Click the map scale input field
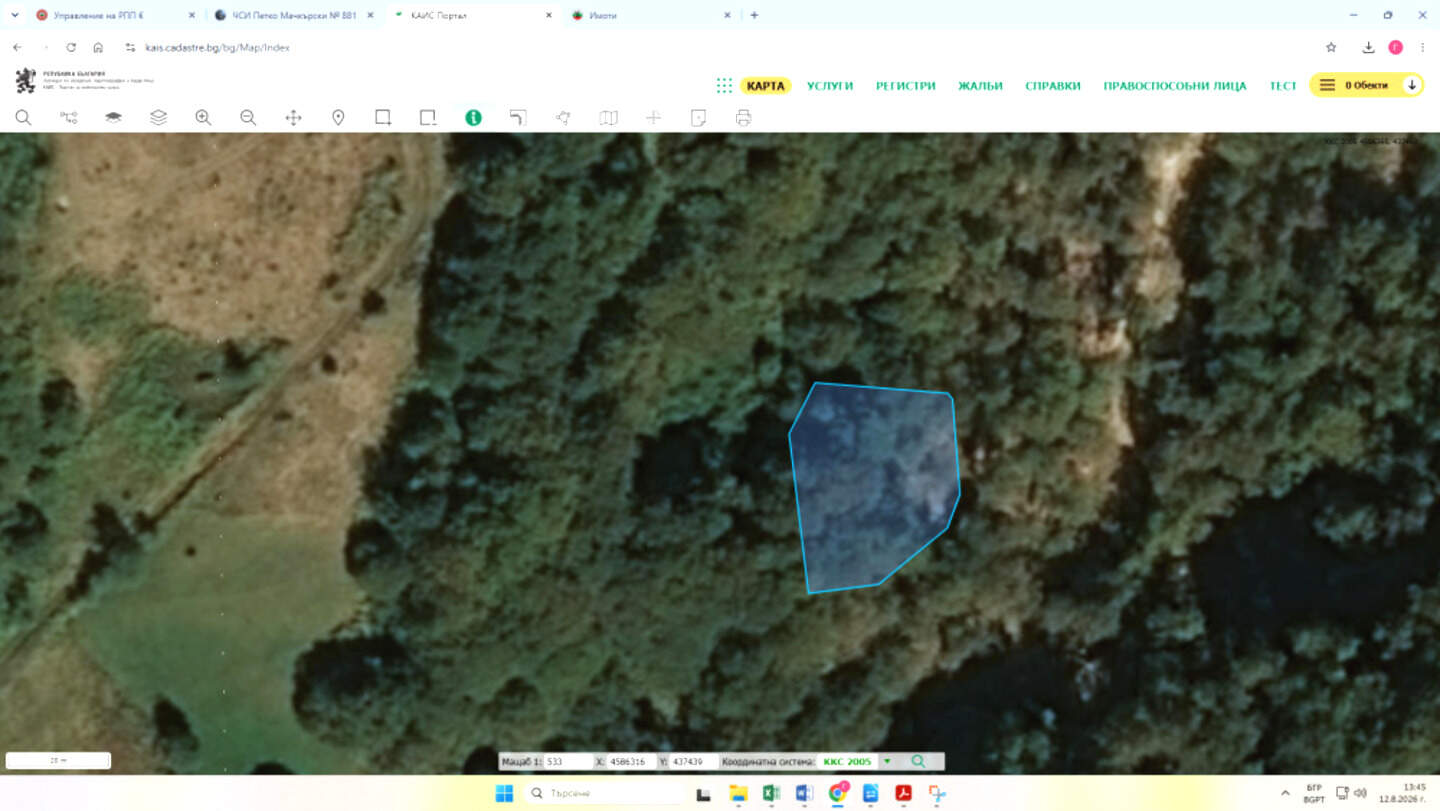Viewport: 1440px width, 811px height. (568, 762)
